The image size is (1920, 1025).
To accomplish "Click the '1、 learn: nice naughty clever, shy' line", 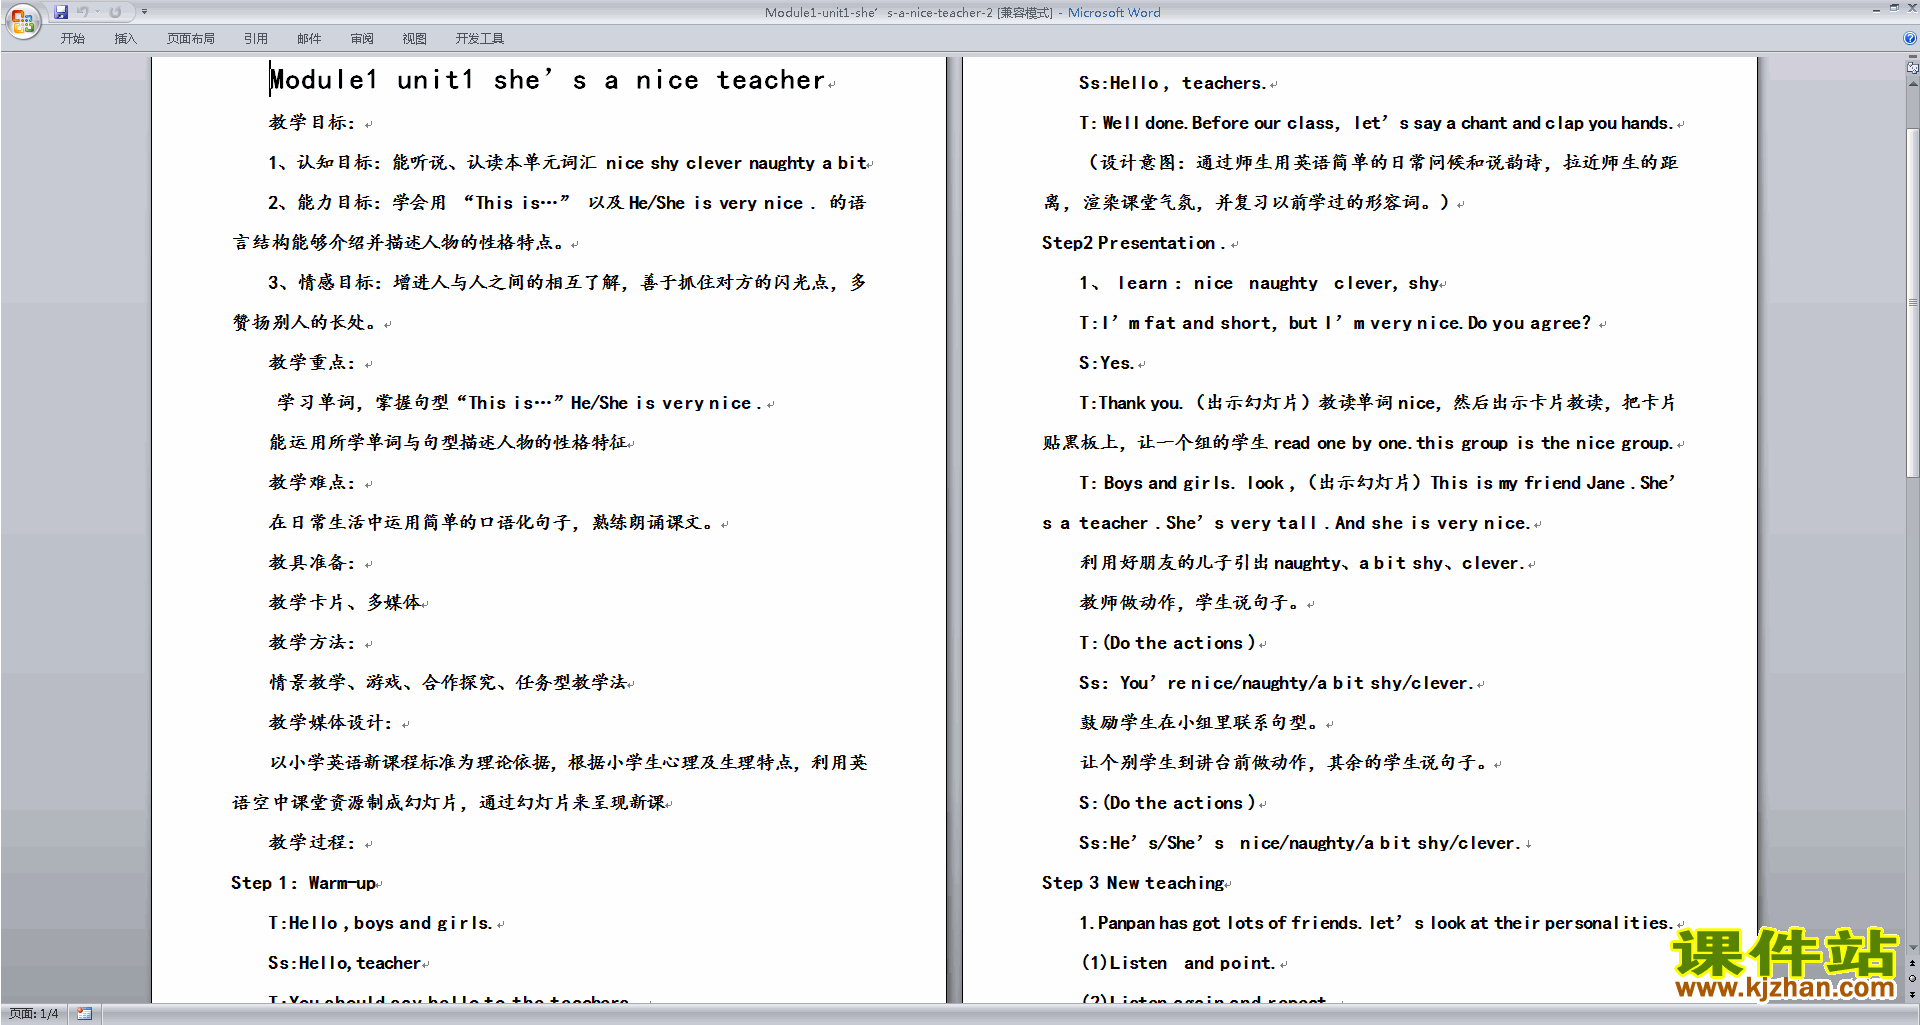I will tap(1259, 283).
